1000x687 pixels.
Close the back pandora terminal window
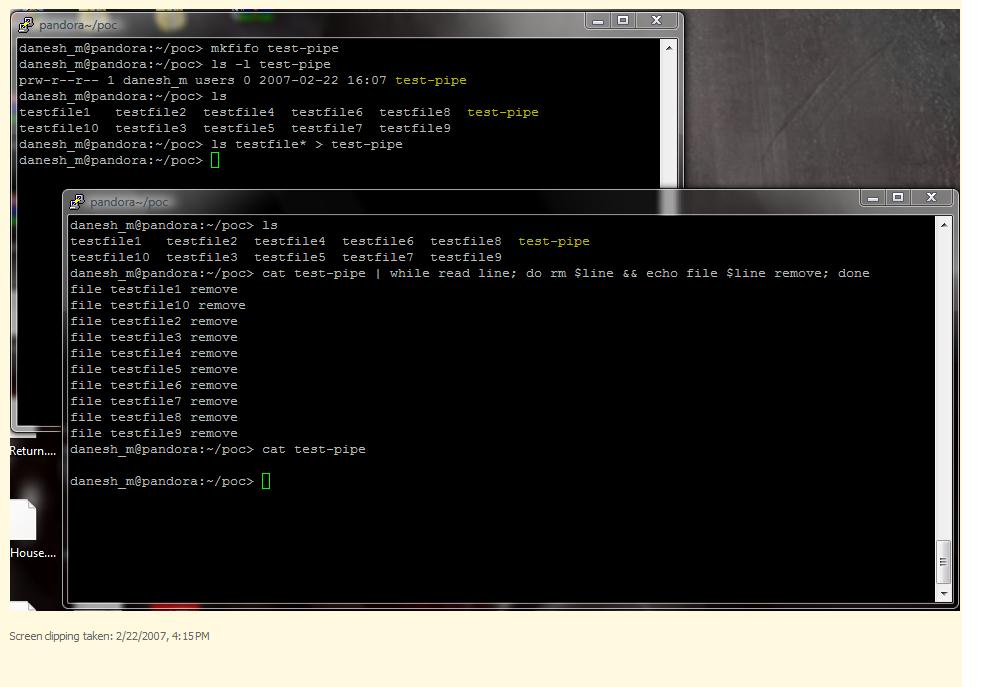click(x=657, y=21)
